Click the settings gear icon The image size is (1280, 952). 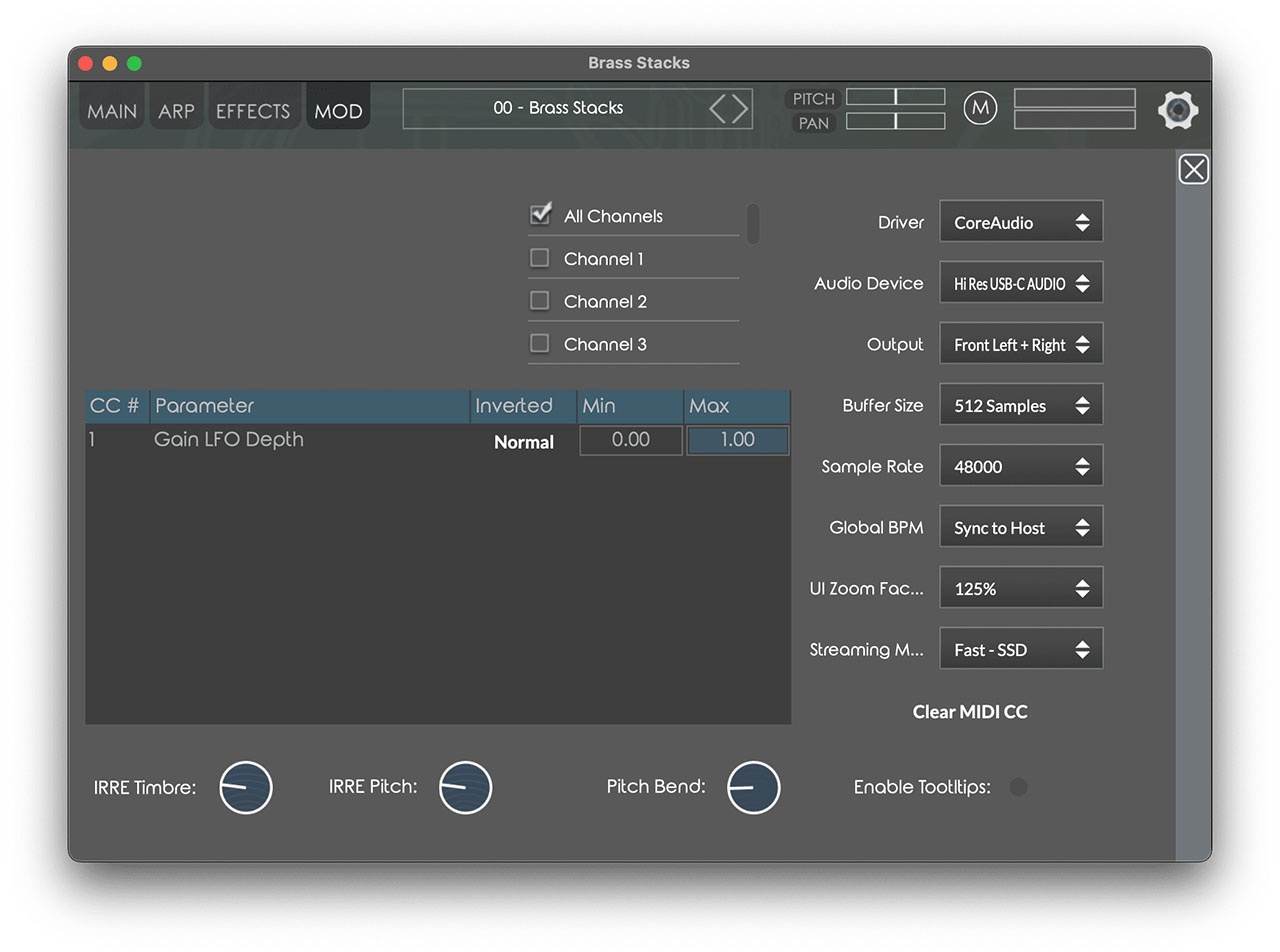pos(1178,109)
